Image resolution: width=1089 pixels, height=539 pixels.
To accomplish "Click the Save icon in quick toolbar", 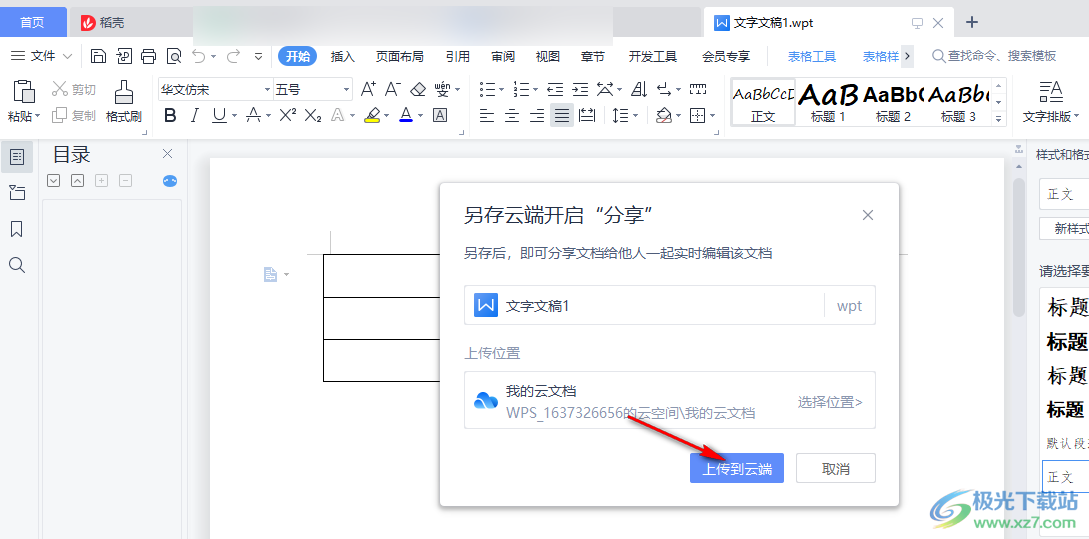I will pyautogui.click(x=99, y=56).
